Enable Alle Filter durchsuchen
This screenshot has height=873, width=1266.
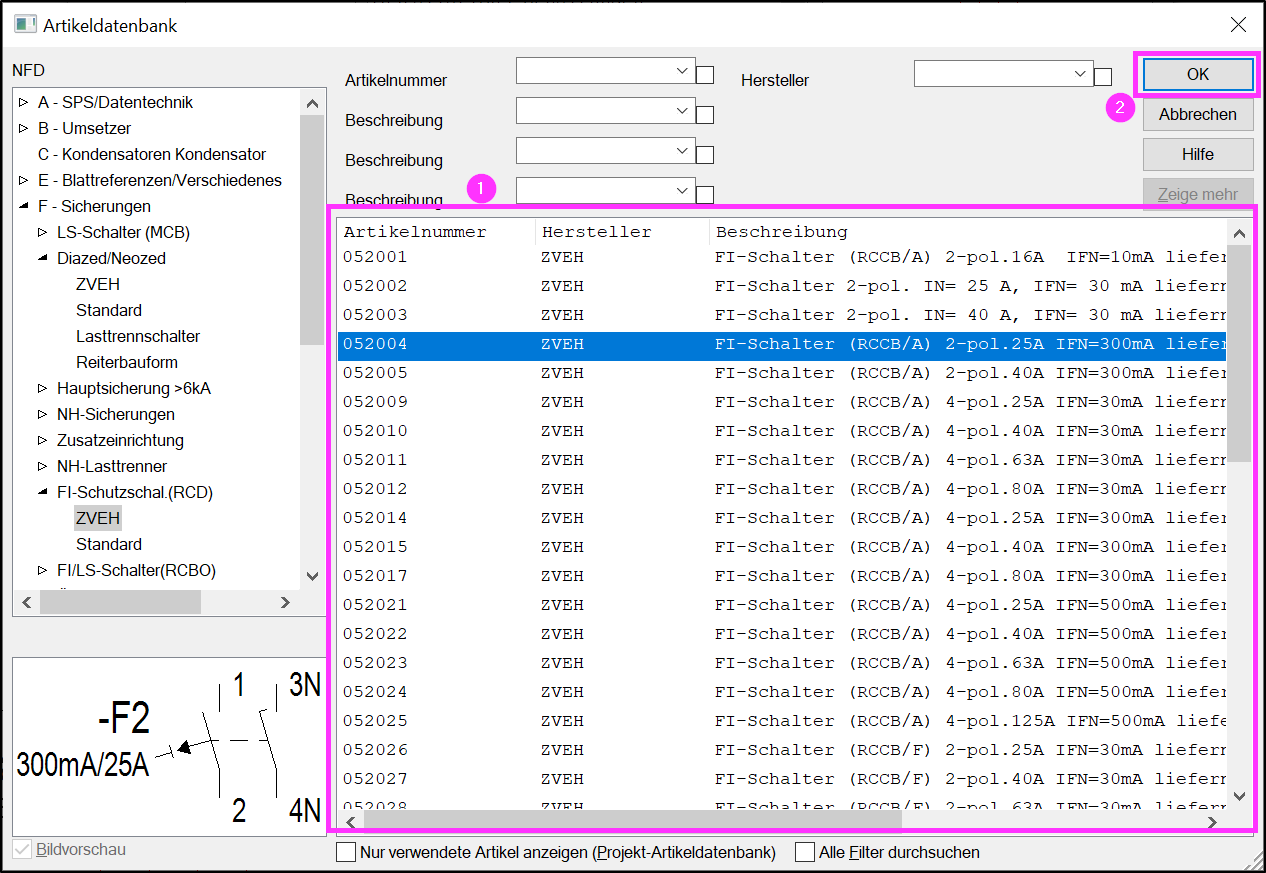804,852
